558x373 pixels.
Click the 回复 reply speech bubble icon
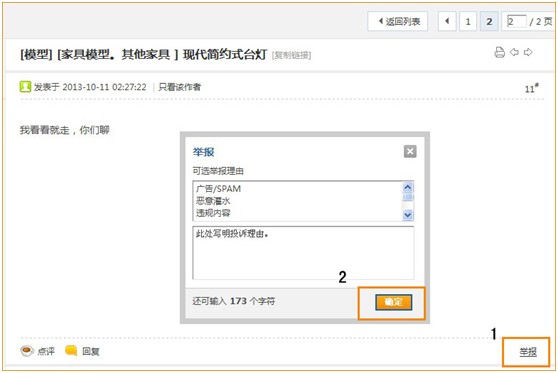(71, 351)
